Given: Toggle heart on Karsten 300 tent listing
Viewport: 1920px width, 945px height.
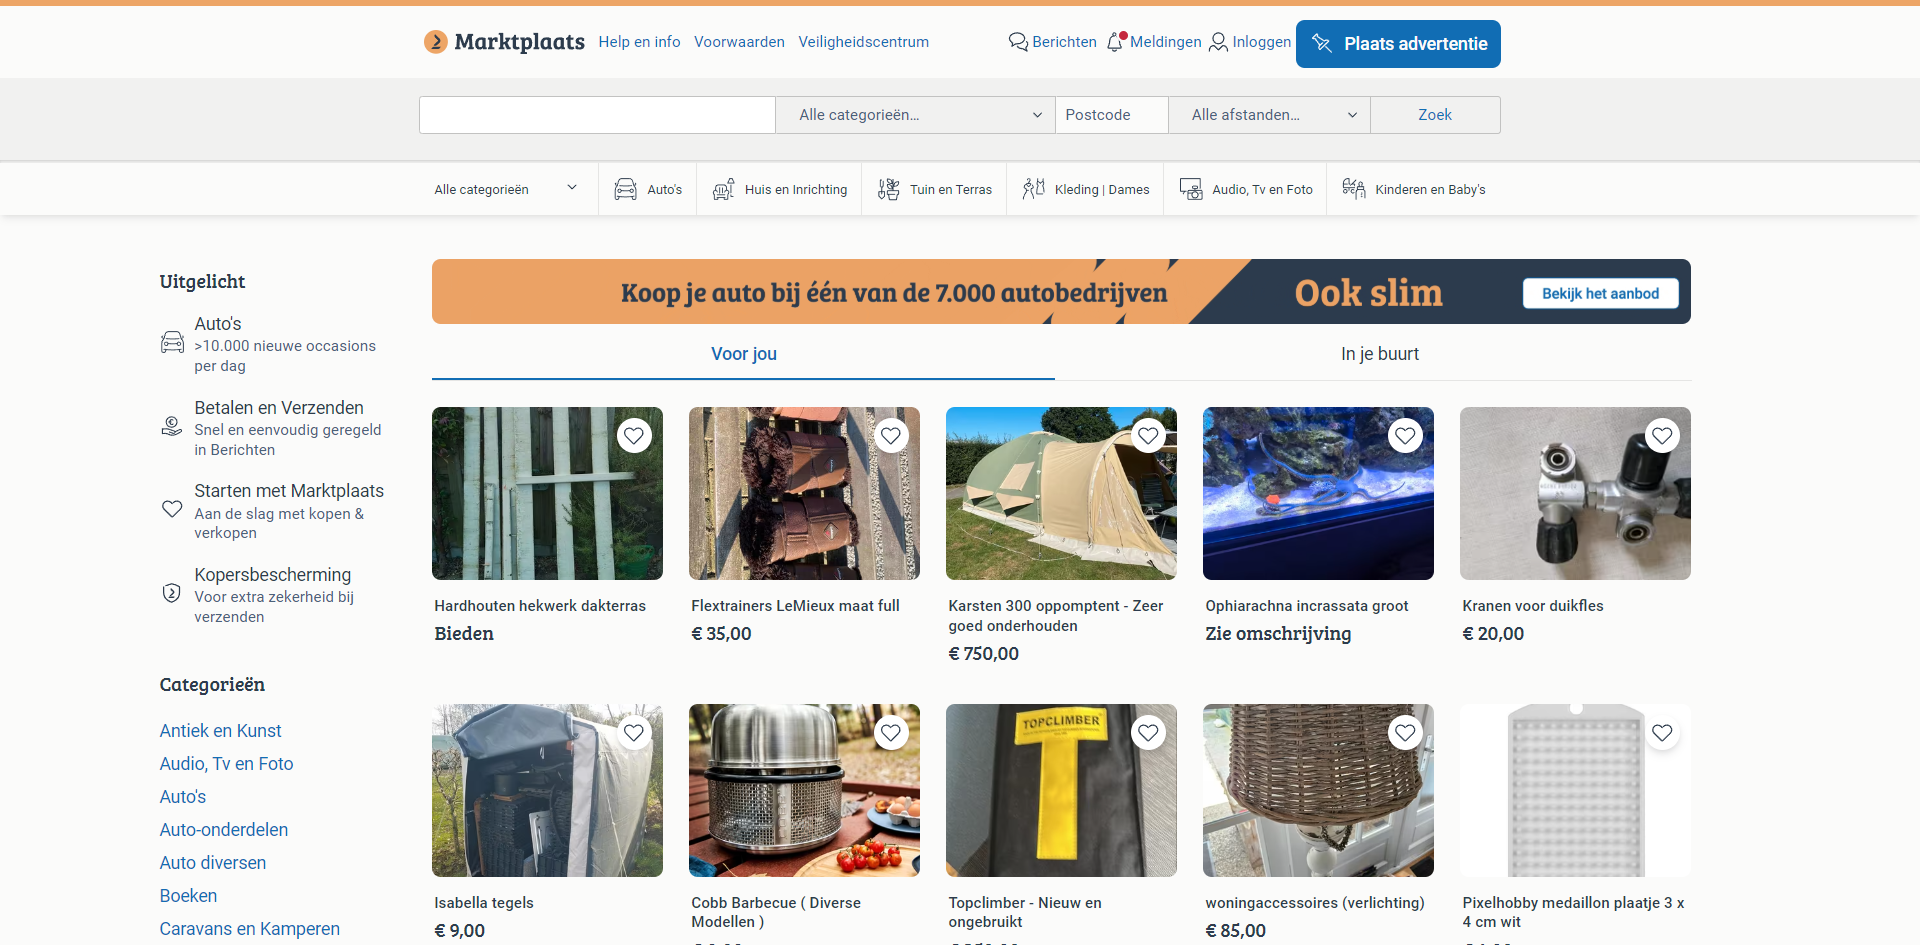Looking at the screenshot, I should (1148, 436).
